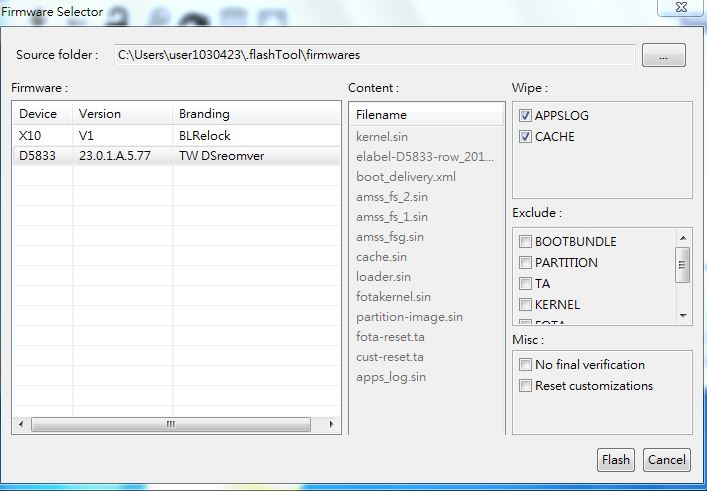The image size is (707, 491).
Task: Select boot_delivery.xml in Content list
Action: coord(406,176)
